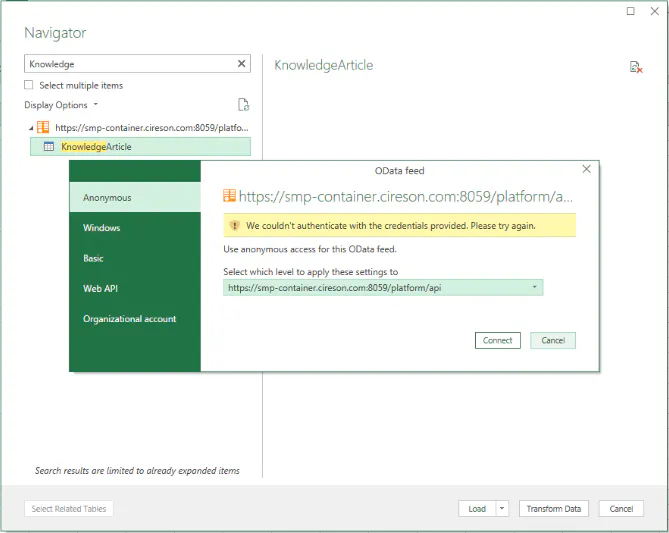Open the Display Options dropdown

[x=61, y=105]
